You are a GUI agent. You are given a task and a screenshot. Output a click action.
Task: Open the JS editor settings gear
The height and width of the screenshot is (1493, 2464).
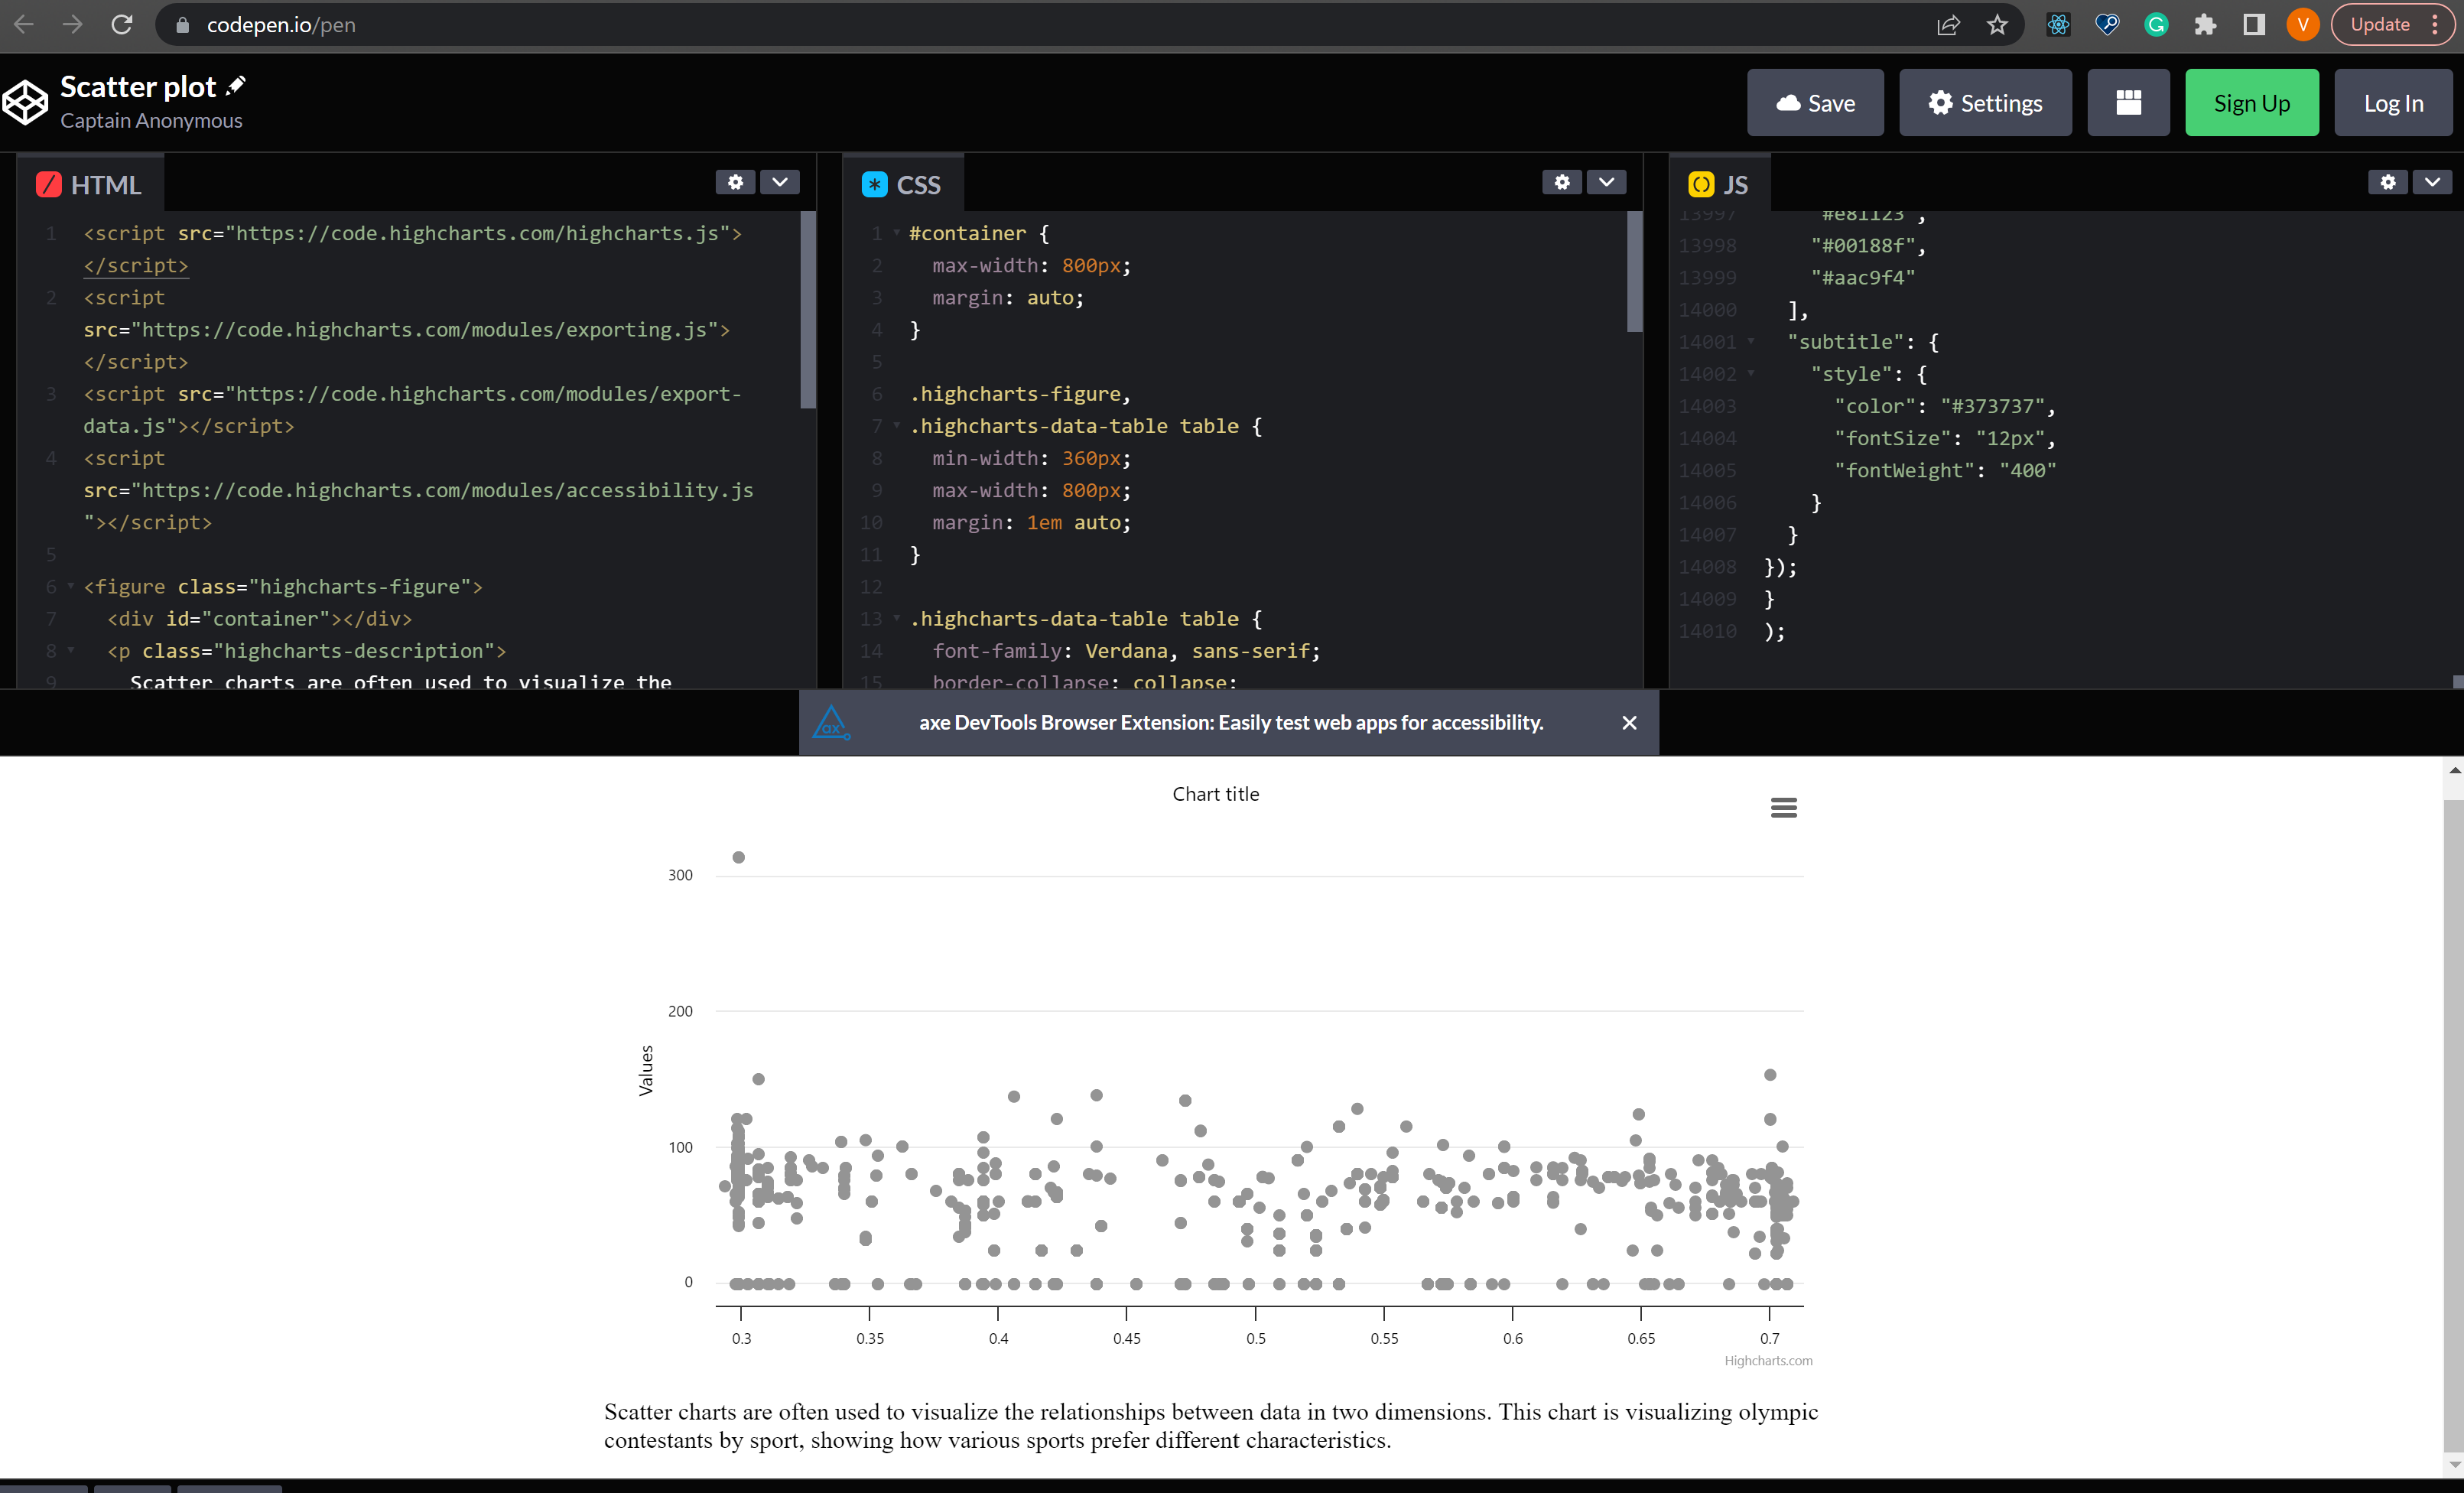pyautogui.click(x=2388, y=182)
